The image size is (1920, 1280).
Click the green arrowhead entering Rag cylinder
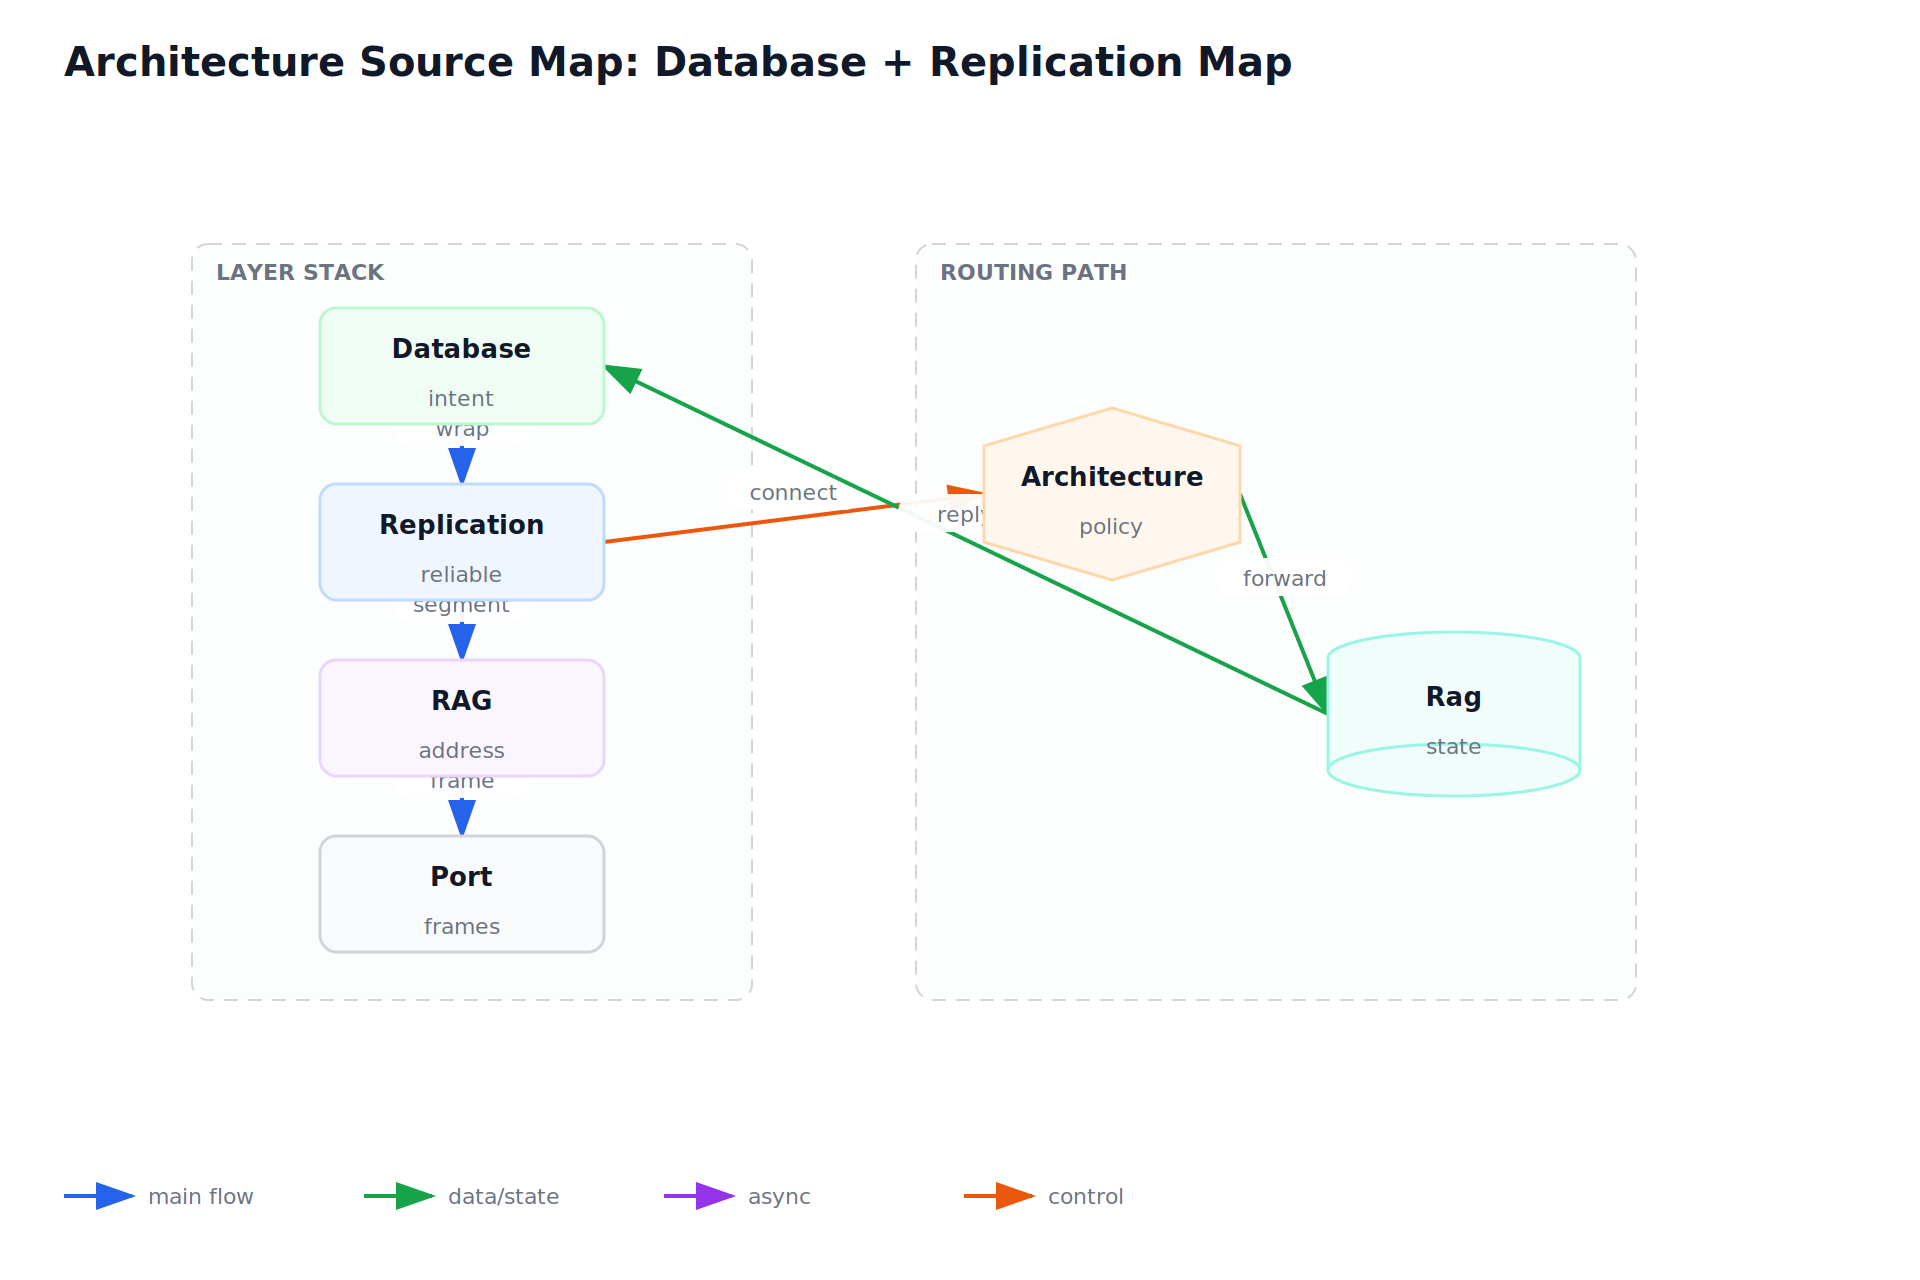click(x=1316, y=693)
